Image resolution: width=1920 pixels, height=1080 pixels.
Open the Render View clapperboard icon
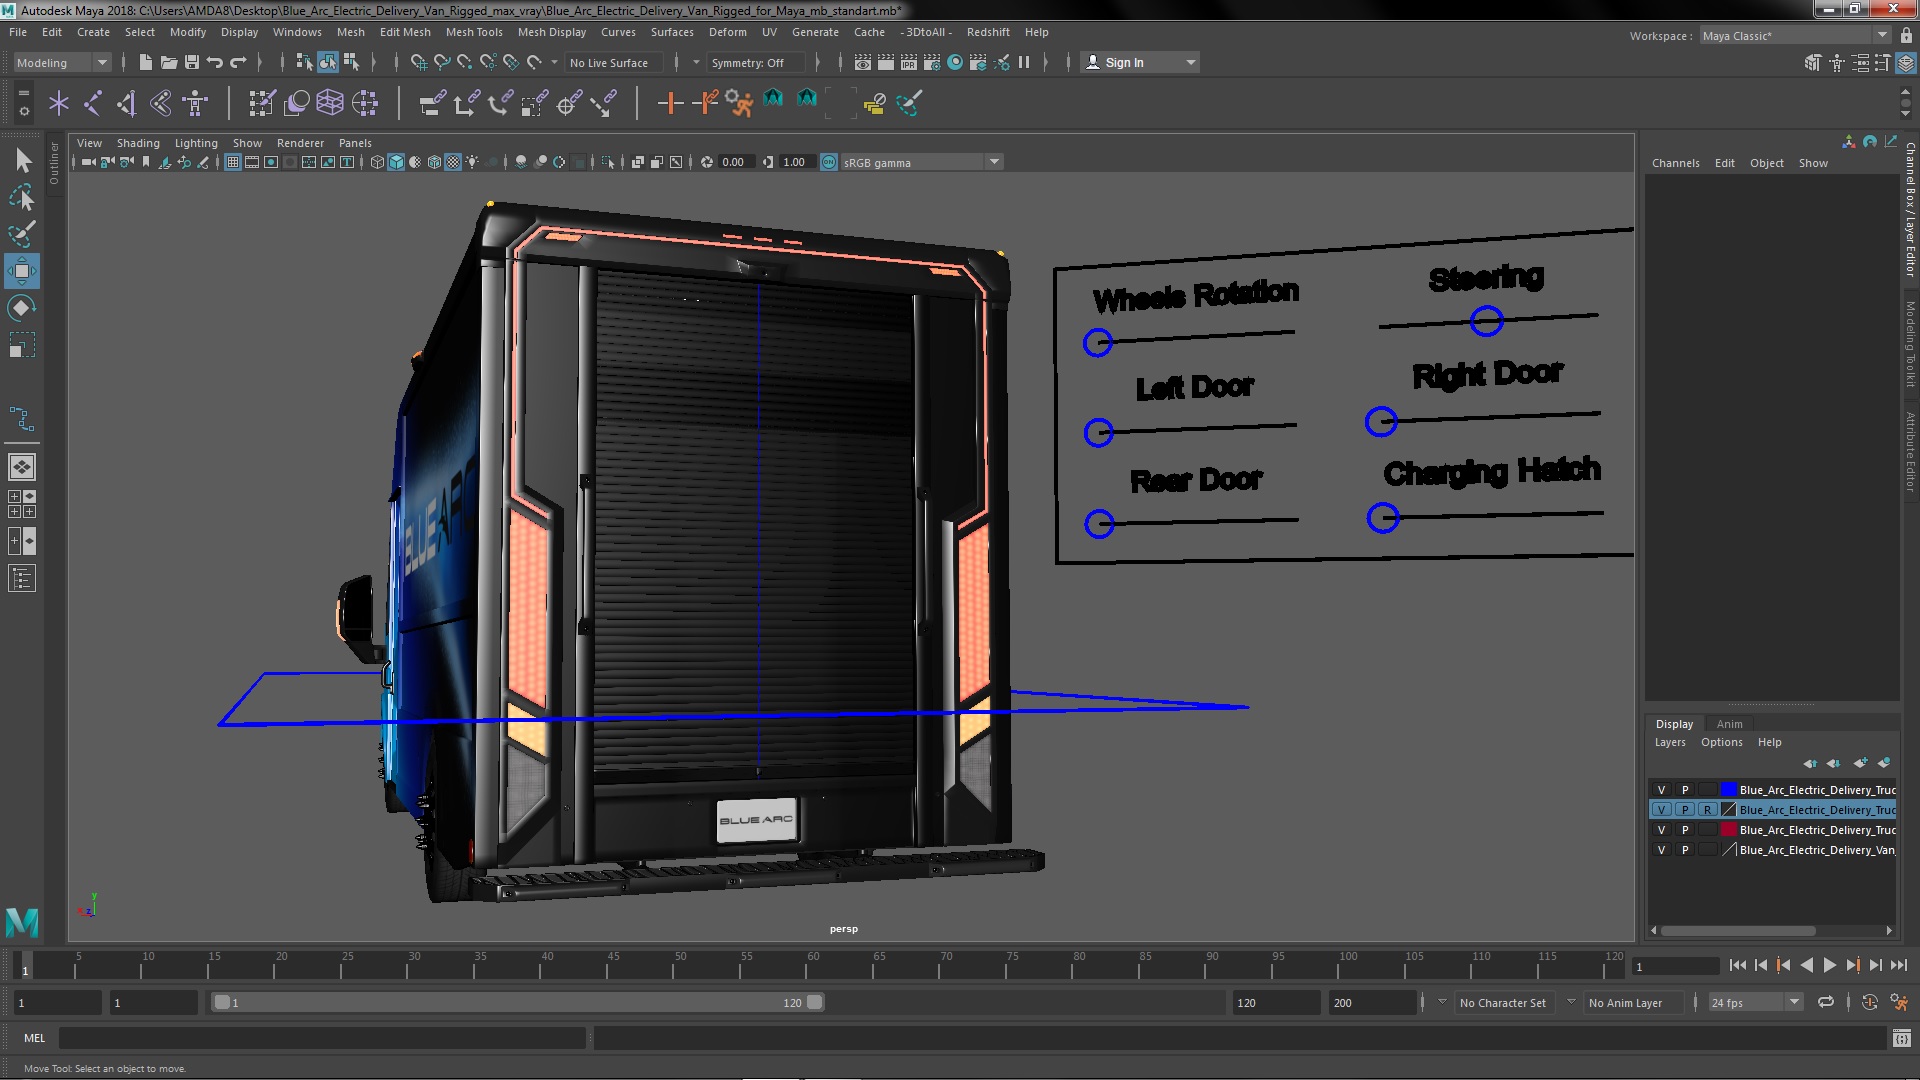point(863,62)
